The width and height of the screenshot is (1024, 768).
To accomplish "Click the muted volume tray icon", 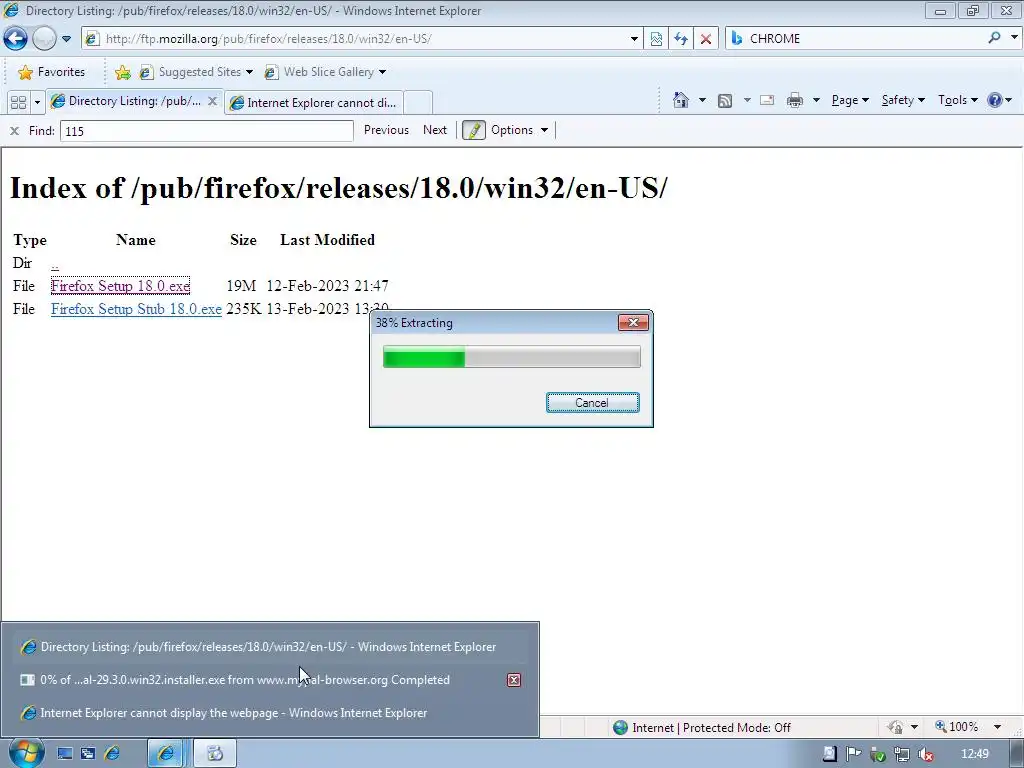I will (925, 754).
